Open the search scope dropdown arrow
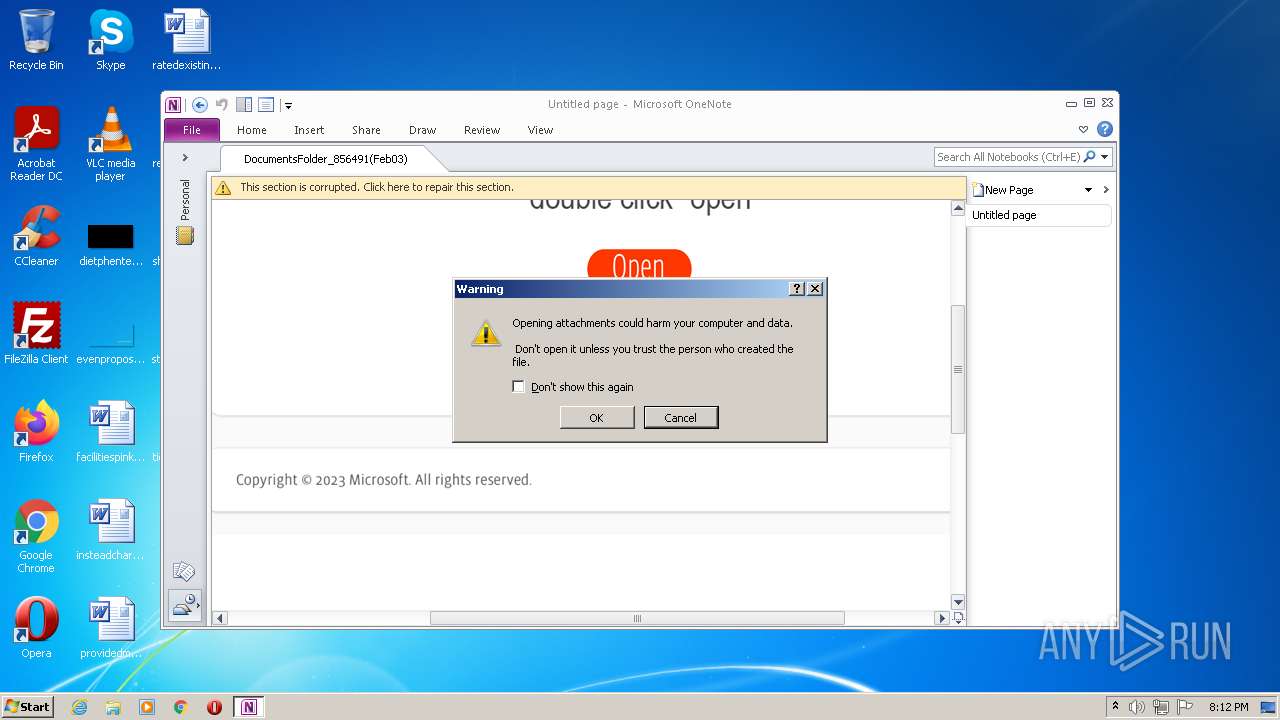1280x720 pixels. 1105,157
